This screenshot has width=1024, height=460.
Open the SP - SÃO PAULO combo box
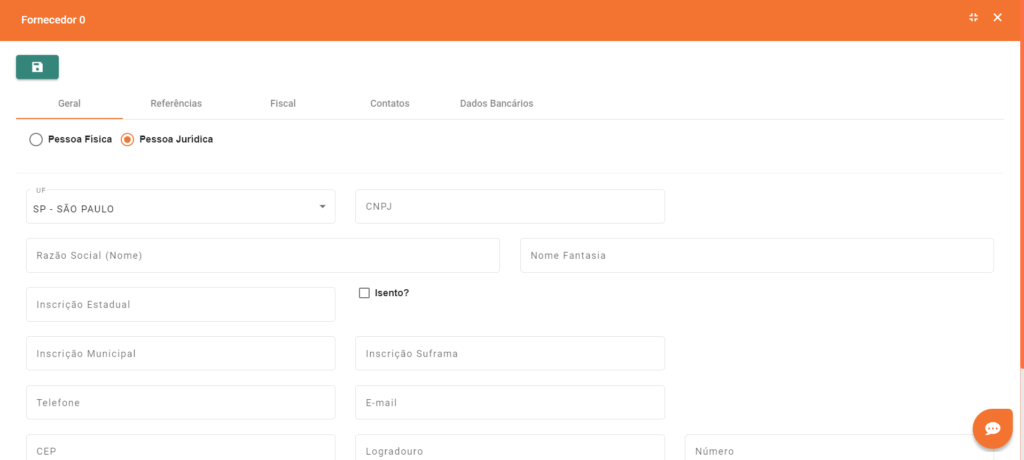(170, 208)
